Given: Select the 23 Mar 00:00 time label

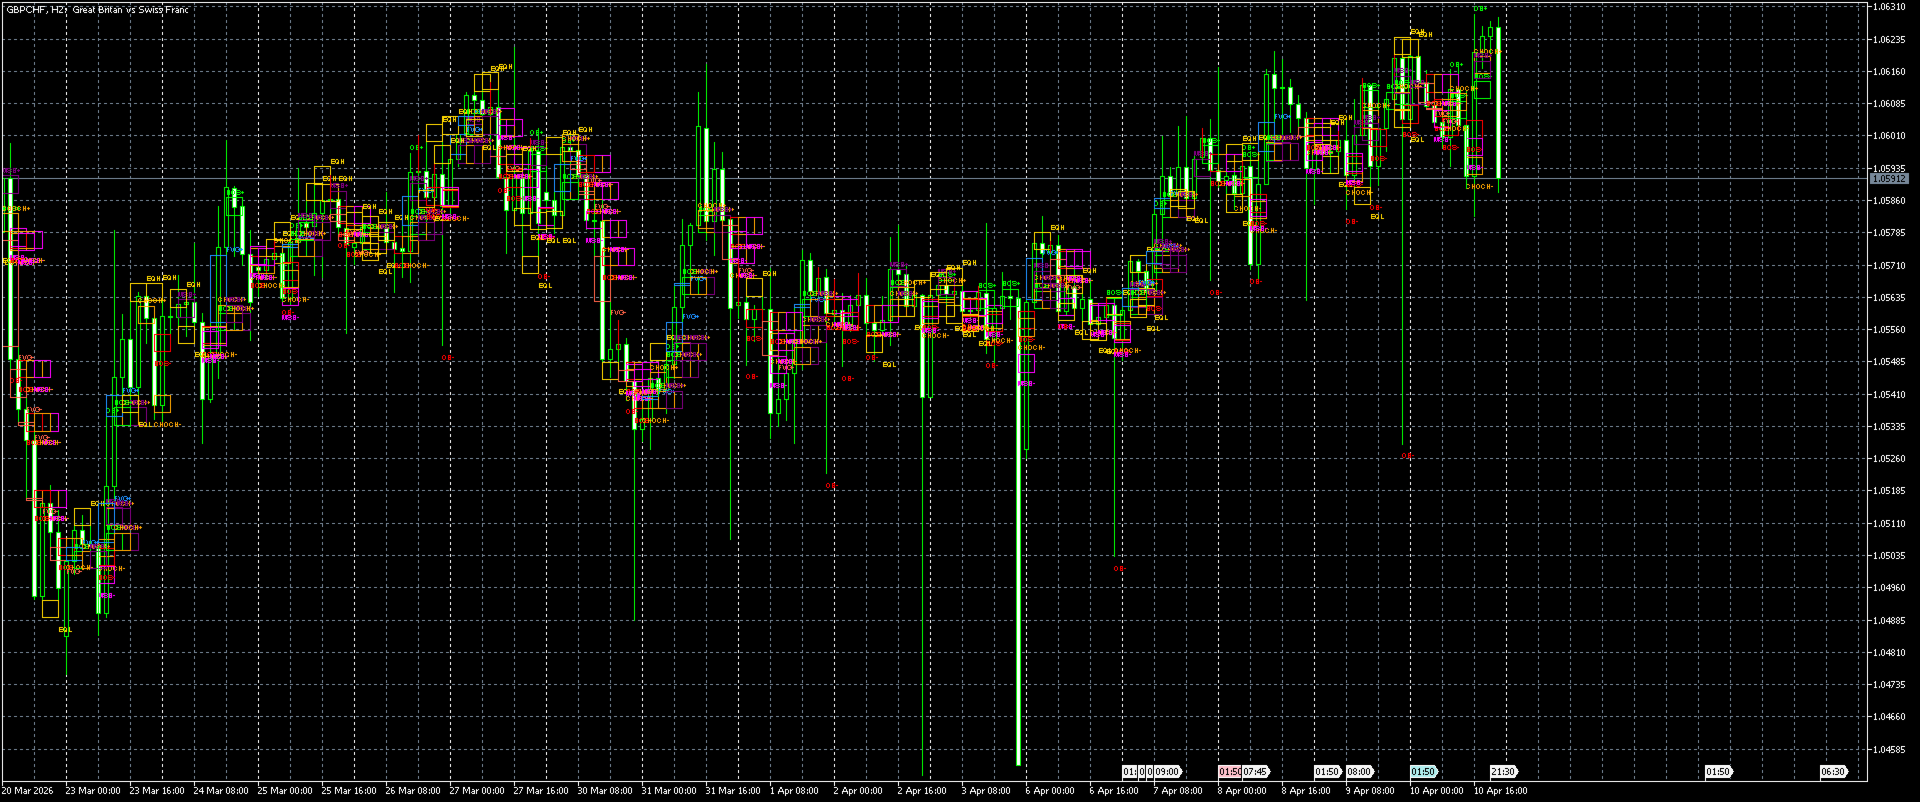Looking at the screenshot, I should coord(93,791).
